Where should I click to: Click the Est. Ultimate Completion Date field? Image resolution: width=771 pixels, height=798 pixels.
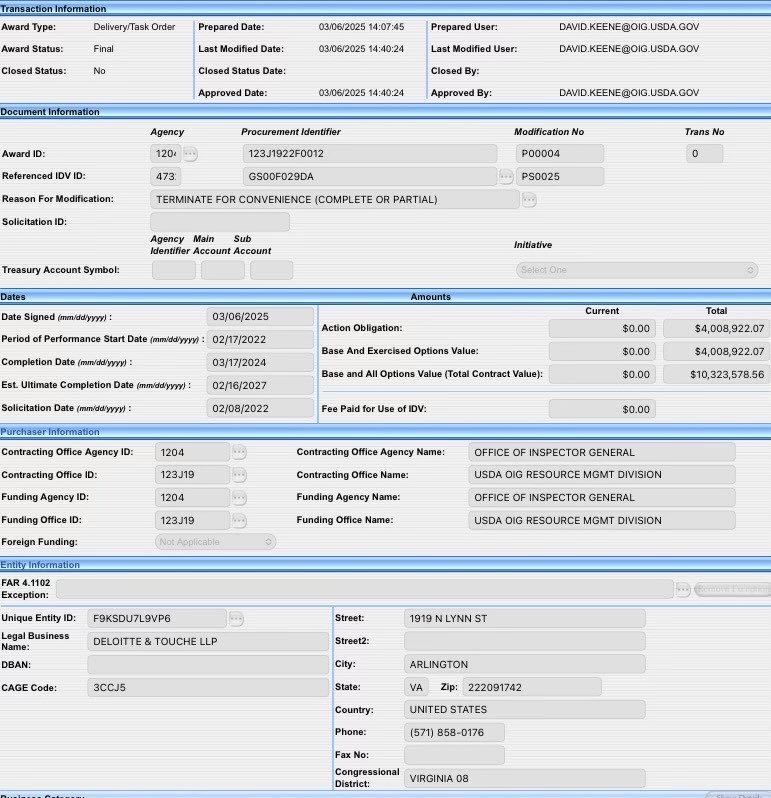click(259, 385)
